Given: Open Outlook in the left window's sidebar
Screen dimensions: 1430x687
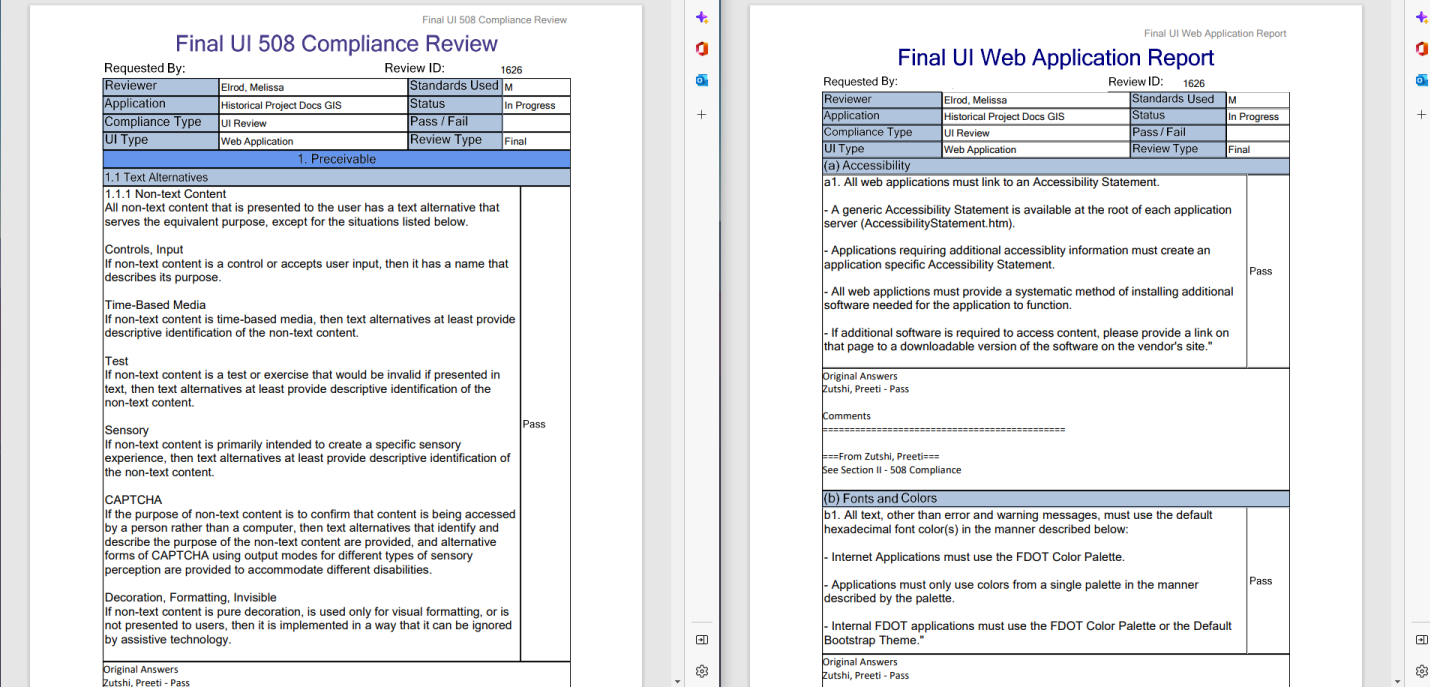Looking at the screenshot, I should (x=702, y=80).
